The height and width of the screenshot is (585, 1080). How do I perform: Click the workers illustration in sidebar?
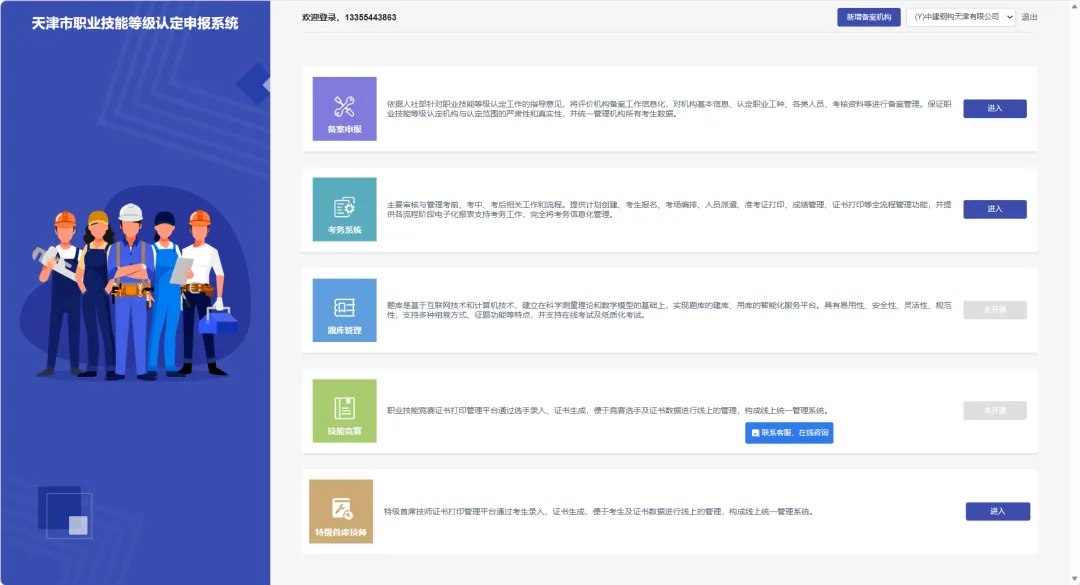click(135, 289)
